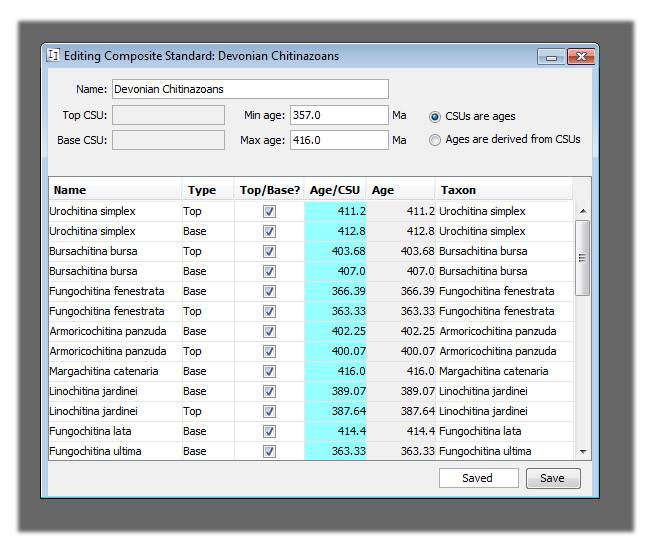Click Type cell of Bursachitina bursa Base row
652x550 pixels.
click(x=208, y=271)
